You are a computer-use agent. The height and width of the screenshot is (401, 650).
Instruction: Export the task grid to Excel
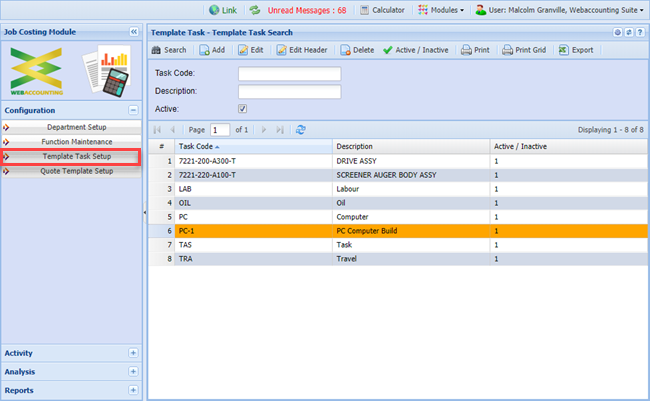pyautogui.click(x=576, y=50)
